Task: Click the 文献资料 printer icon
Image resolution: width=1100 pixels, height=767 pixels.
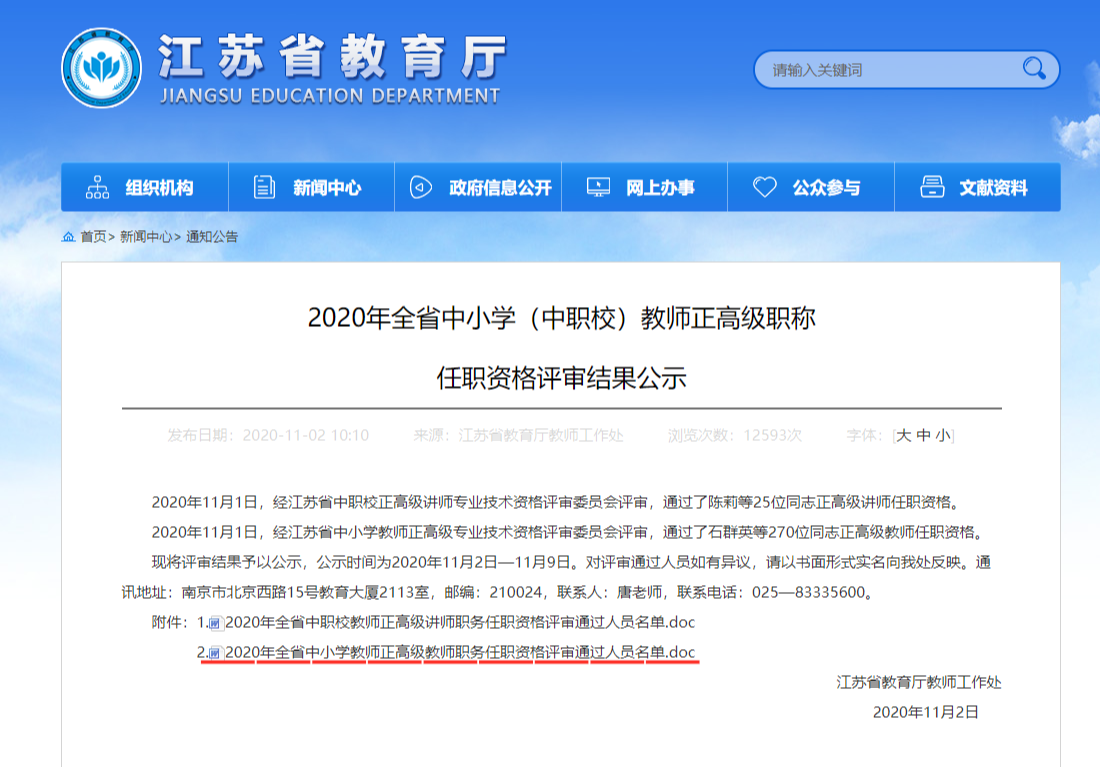Action: pos(932,187)
